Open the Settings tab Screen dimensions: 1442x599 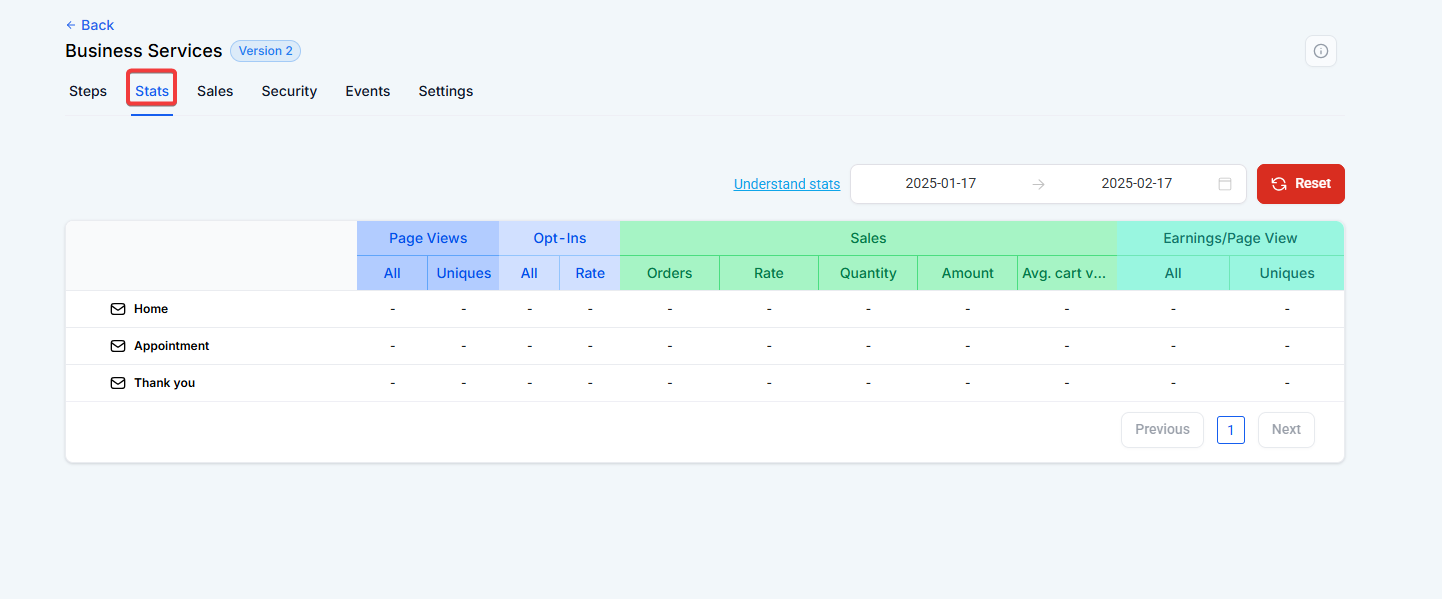[x=446, y=91]
